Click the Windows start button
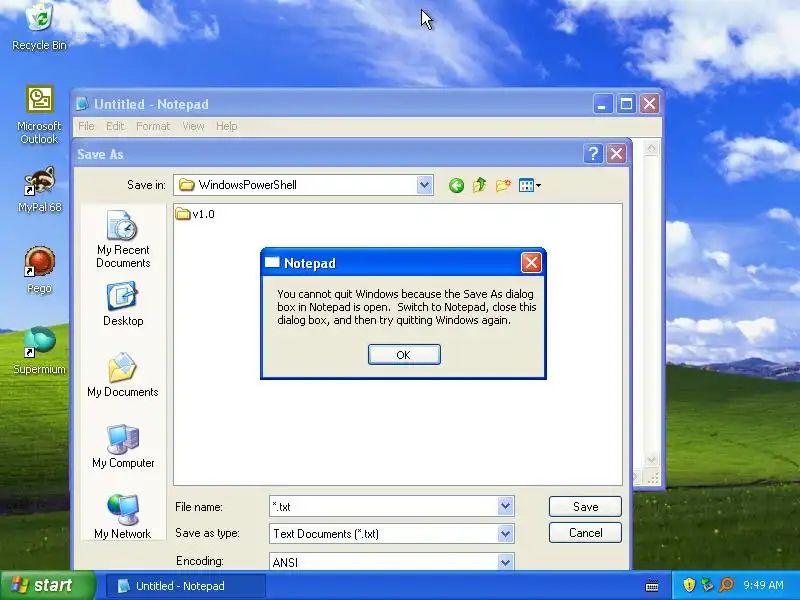The width and height of the screenshot is (800, 600). pos(47,585)
